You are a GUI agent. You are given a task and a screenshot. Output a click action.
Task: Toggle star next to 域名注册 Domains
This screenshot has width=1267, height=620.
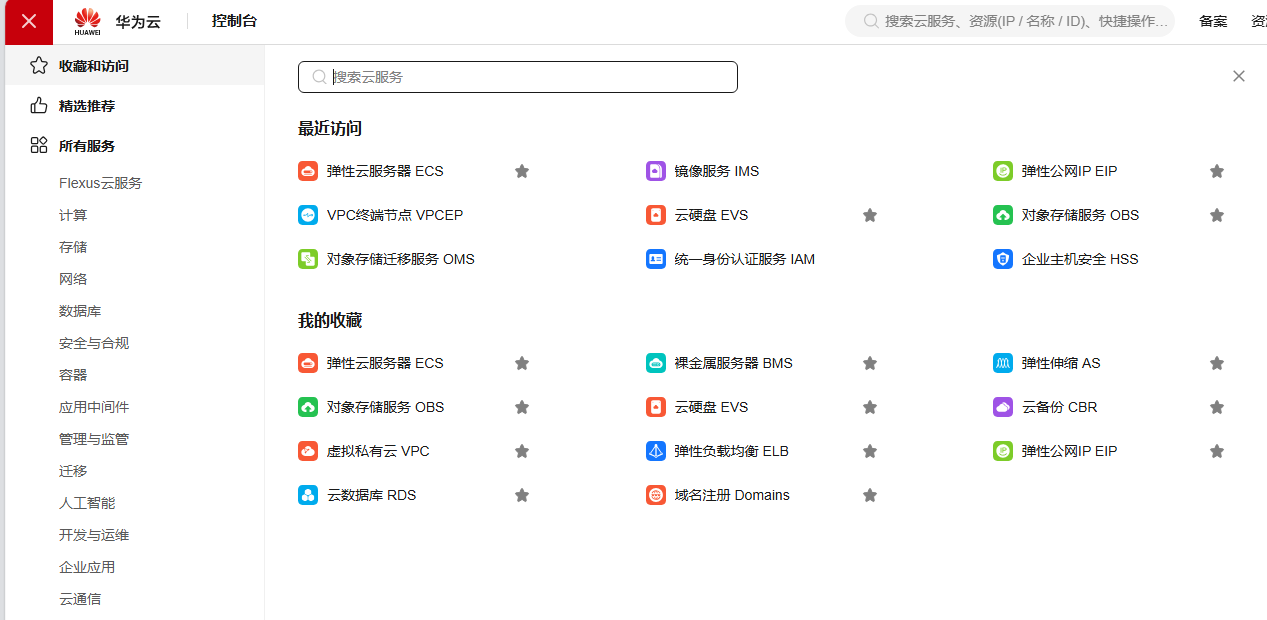(x=870, y=495)
